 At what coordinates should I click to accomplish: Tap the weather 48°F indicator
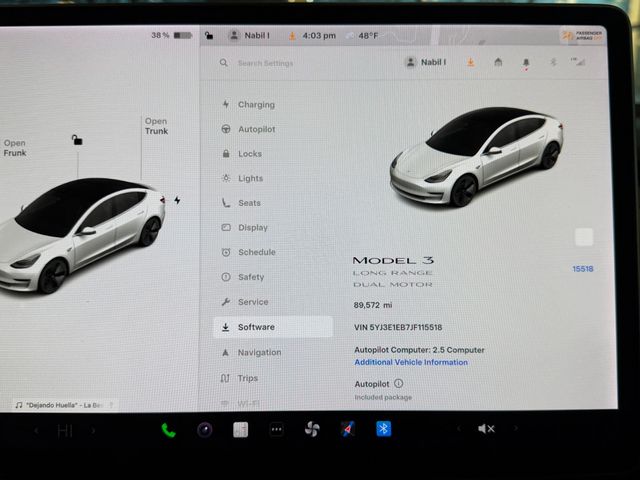[362, 36]
